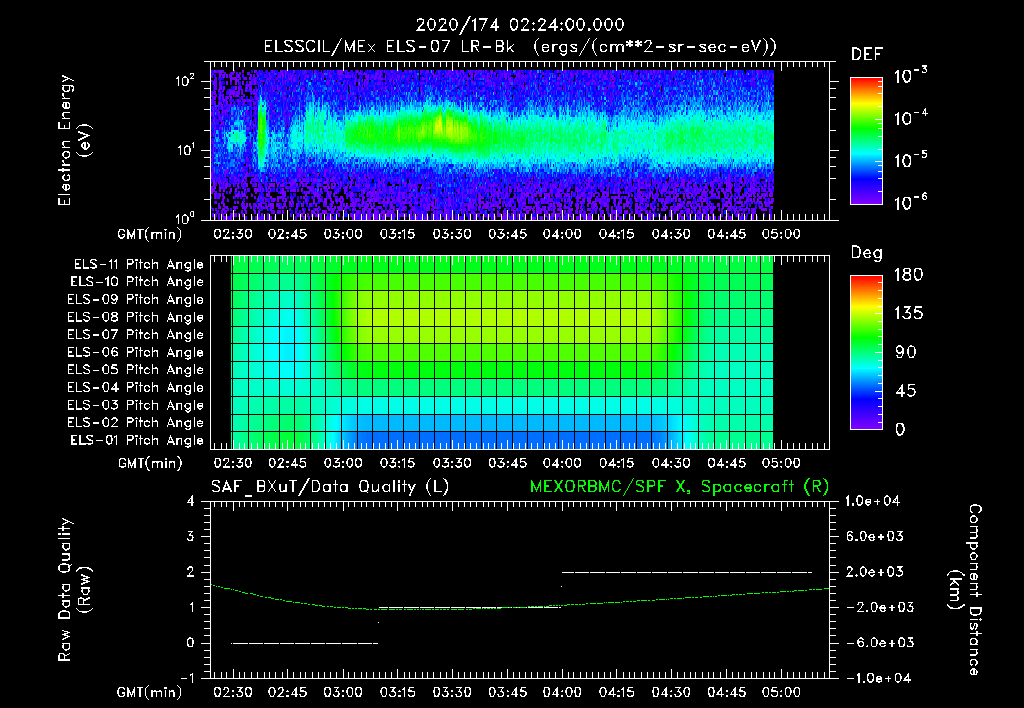Select the ELS-10 Pitch Angle row label
The image size is (1024, 708).
pyautogui.click(x=137, y=282)
